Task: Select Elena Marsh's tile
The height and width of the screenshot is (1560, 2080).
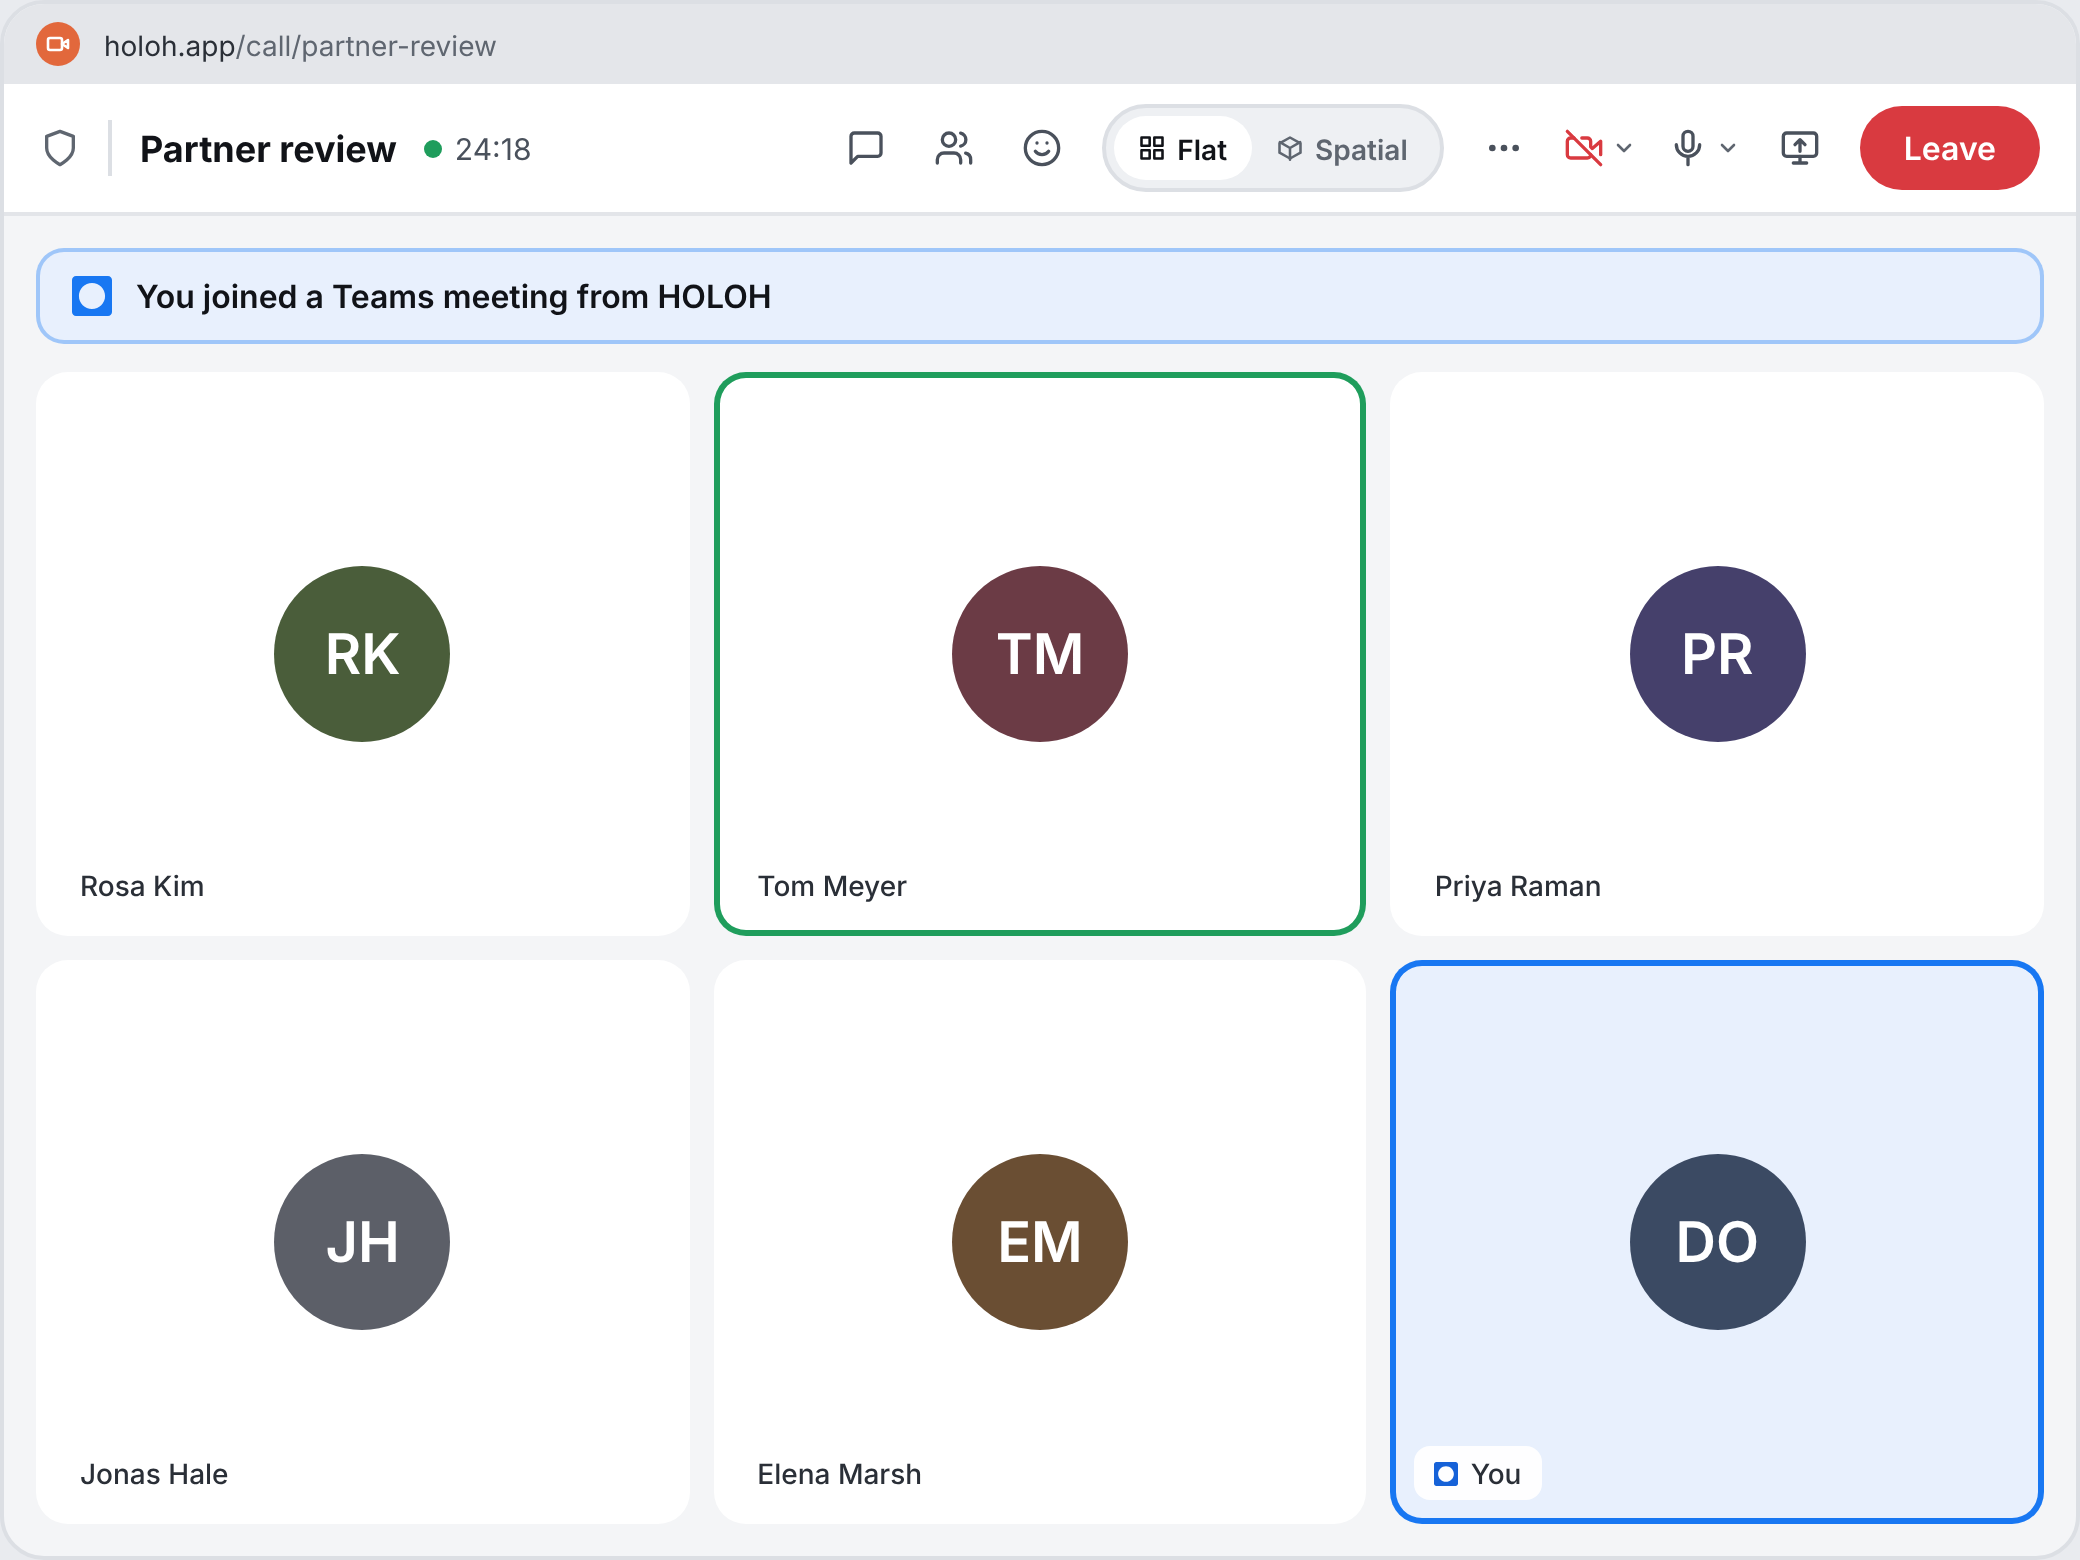Action: [x=1040, y=1242]
